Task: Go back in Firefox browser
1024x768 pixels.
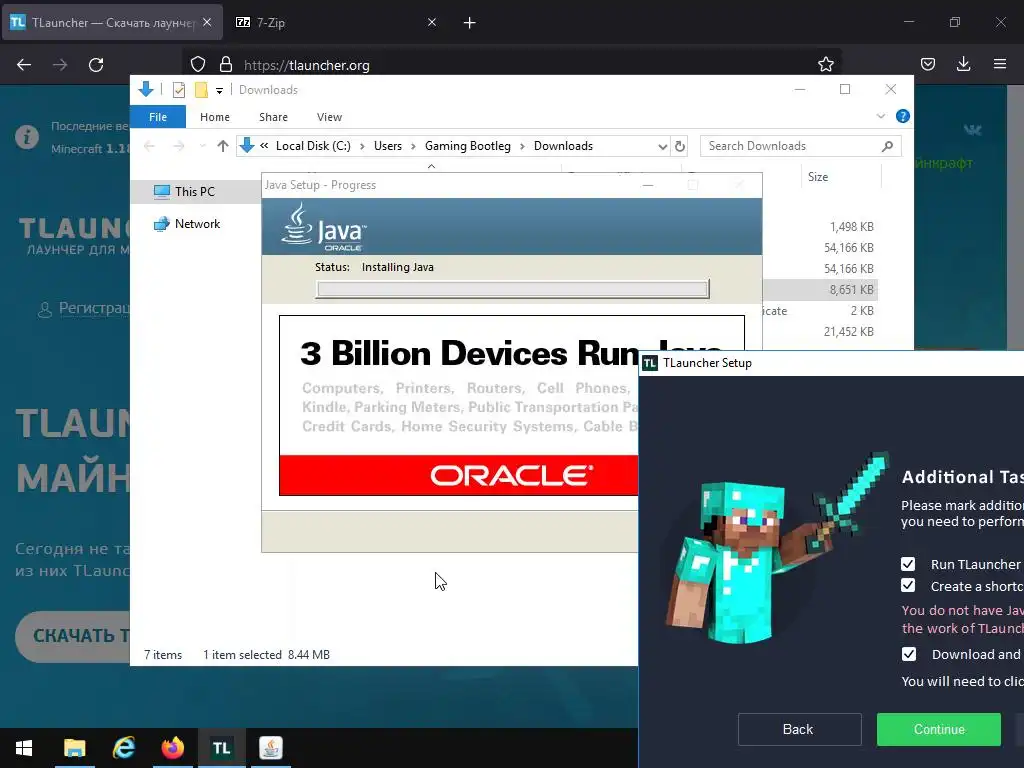Action: [24, 65]
